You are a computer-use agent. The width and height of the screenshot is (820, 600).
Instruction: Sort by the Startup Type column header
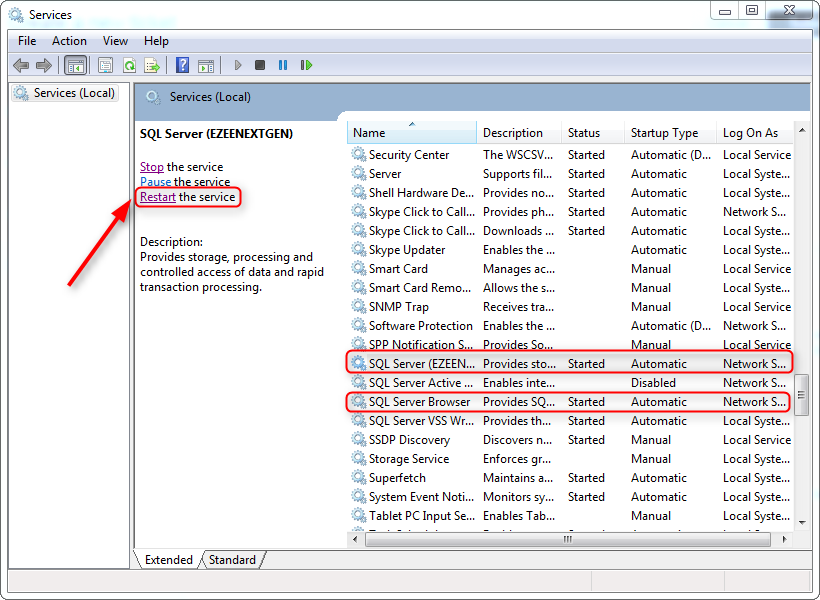tap(670, 133)
